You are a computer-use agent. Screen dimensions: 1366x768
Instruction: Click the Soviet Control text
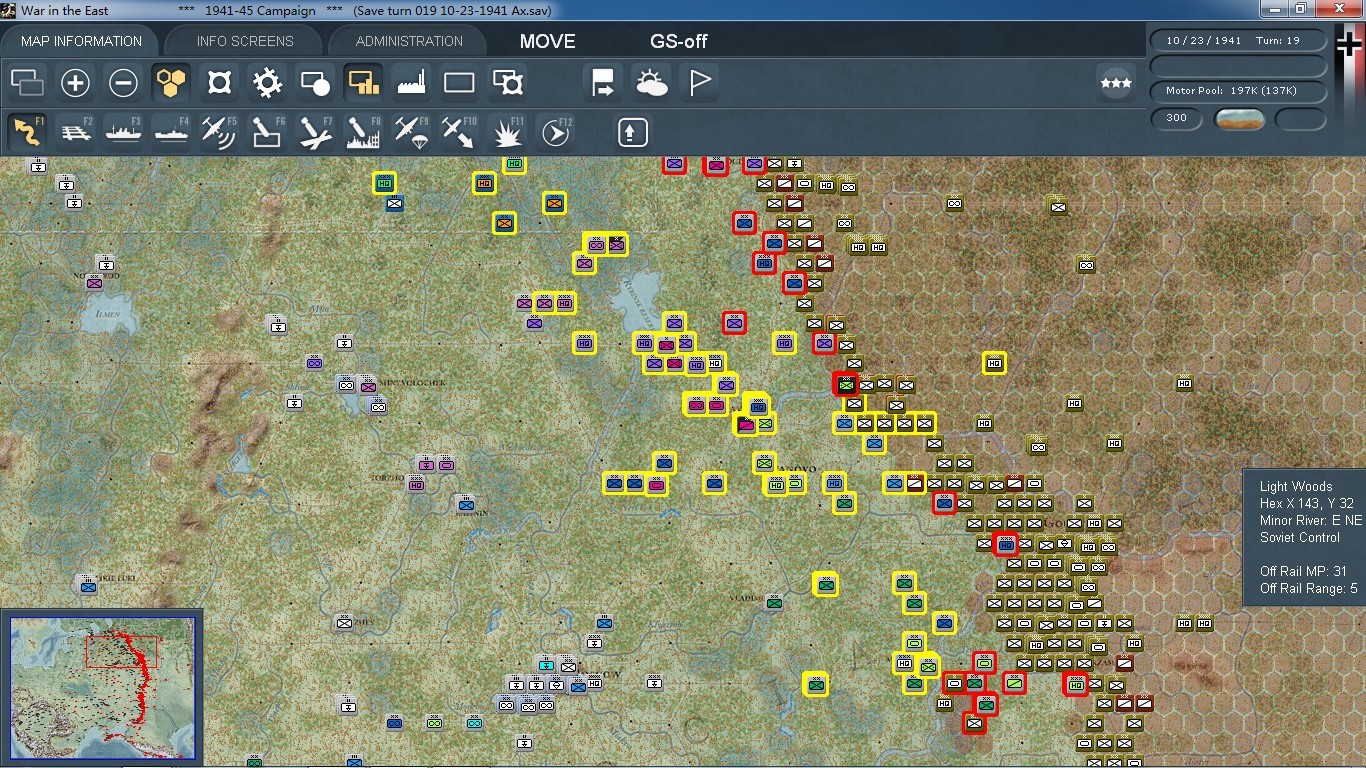[x=1300, y=538]
